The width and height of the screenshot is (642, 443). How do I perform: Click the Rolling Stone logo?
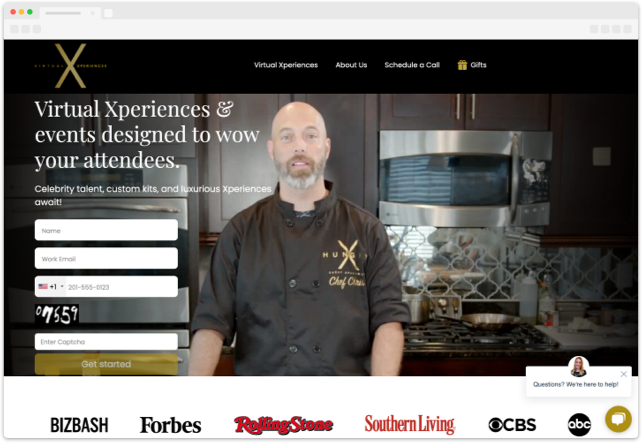pyautogui.click(x=283, y=425)
